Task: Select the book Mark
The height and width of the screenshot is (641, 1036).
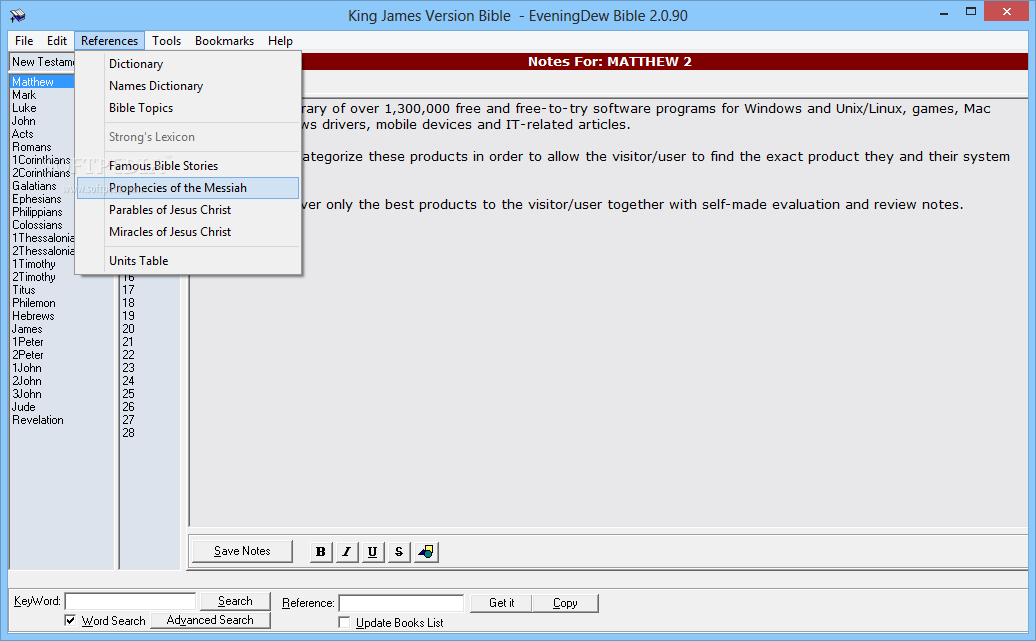Action: coord(24,95)
